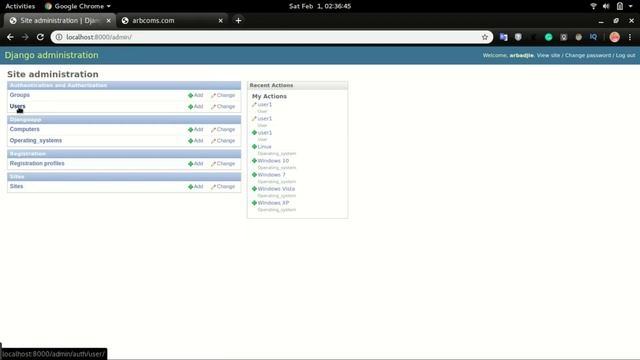Screen dimensions: 640x360
Task: Open the Sites model link
Action: [x=16, y=186]
